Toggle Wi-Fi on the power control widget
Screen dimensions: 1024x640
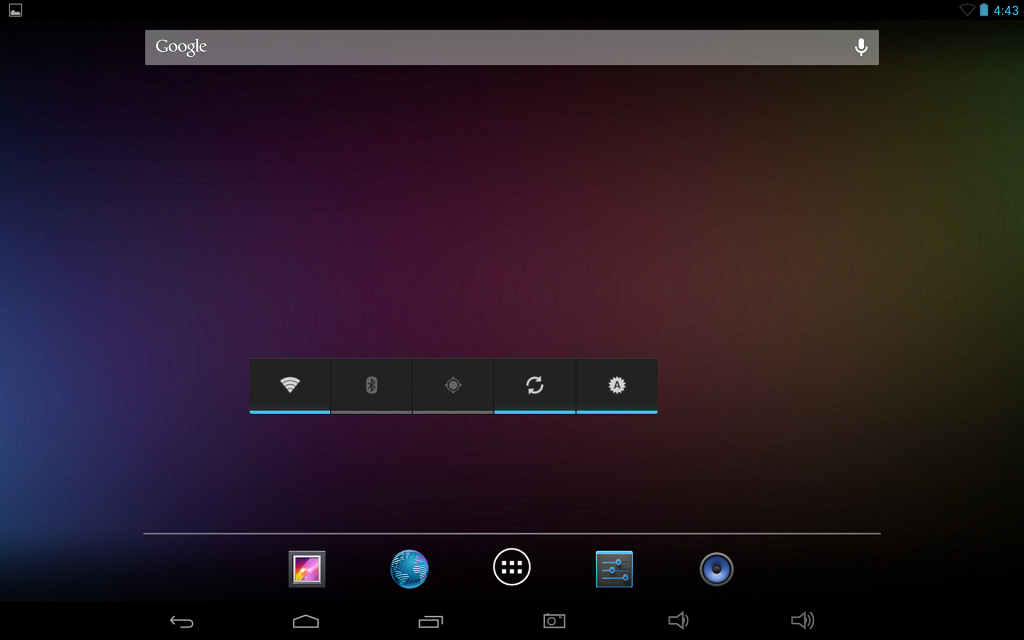coord(289,385)
